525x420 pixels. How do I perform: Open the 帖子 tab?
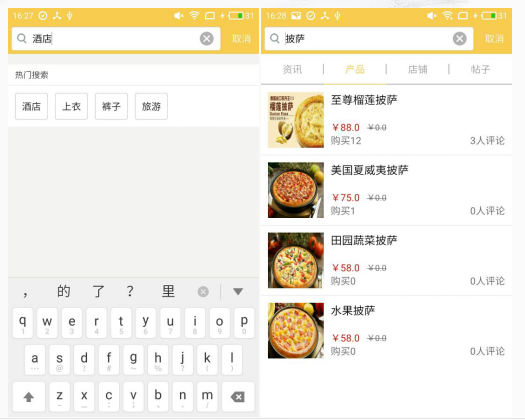pyautogui.click(x=480, y=69)
